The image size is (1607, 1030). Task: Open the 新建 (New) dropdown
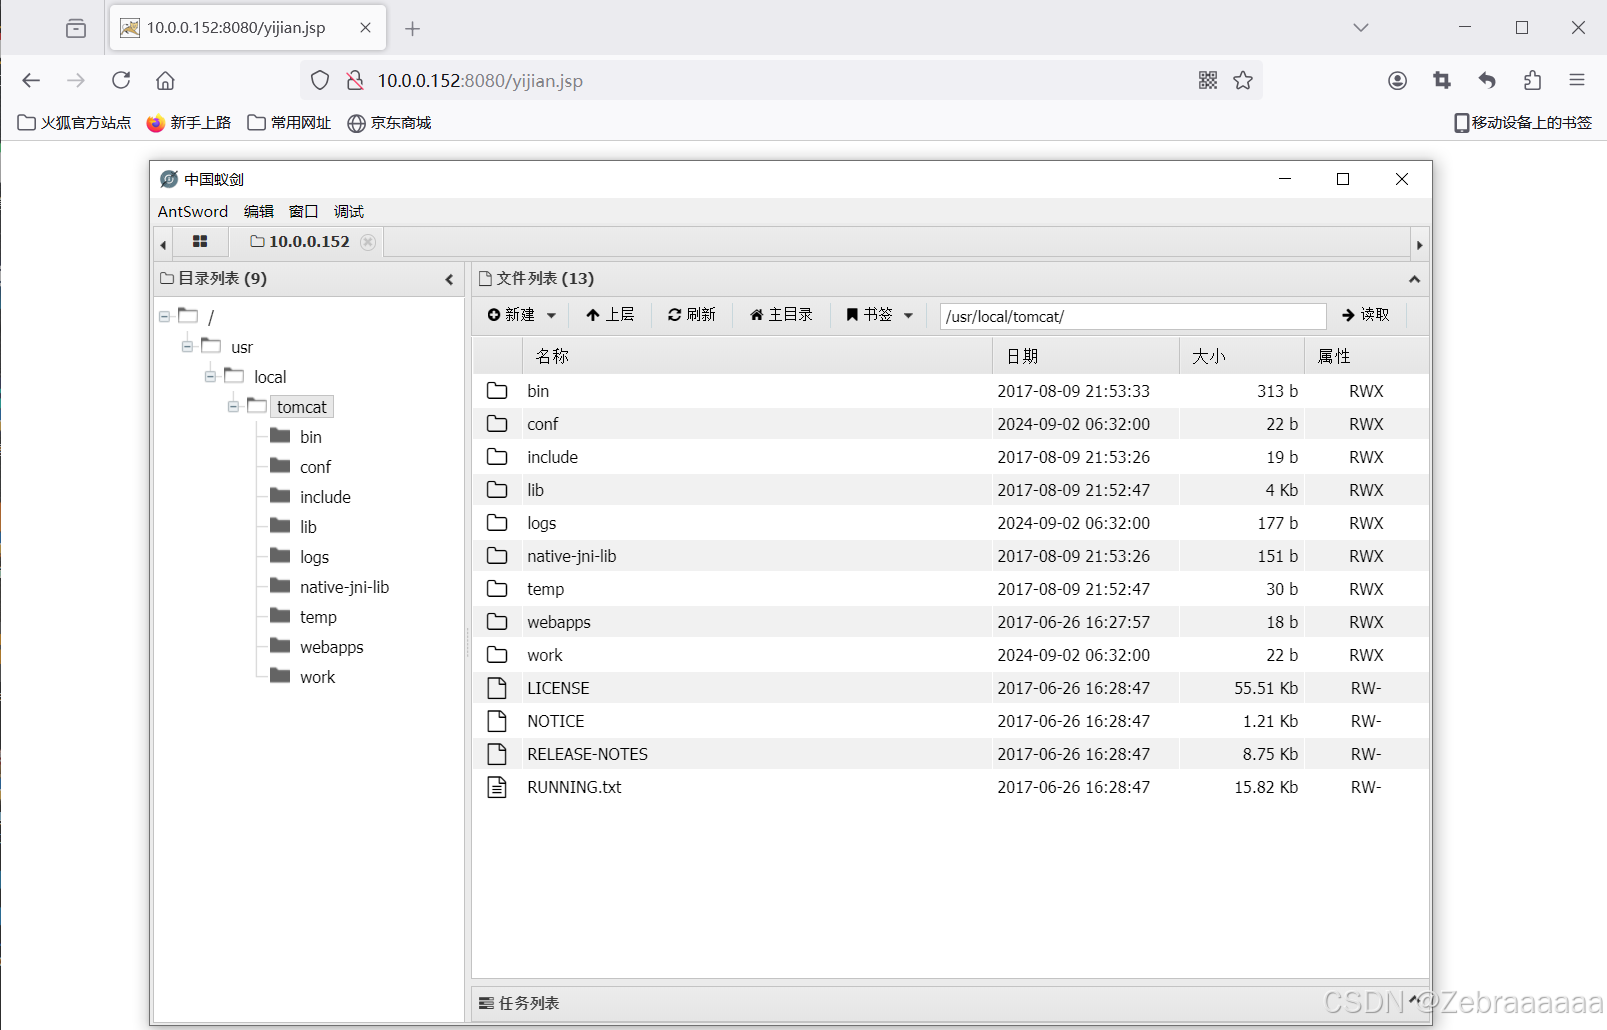pos(521,315)
